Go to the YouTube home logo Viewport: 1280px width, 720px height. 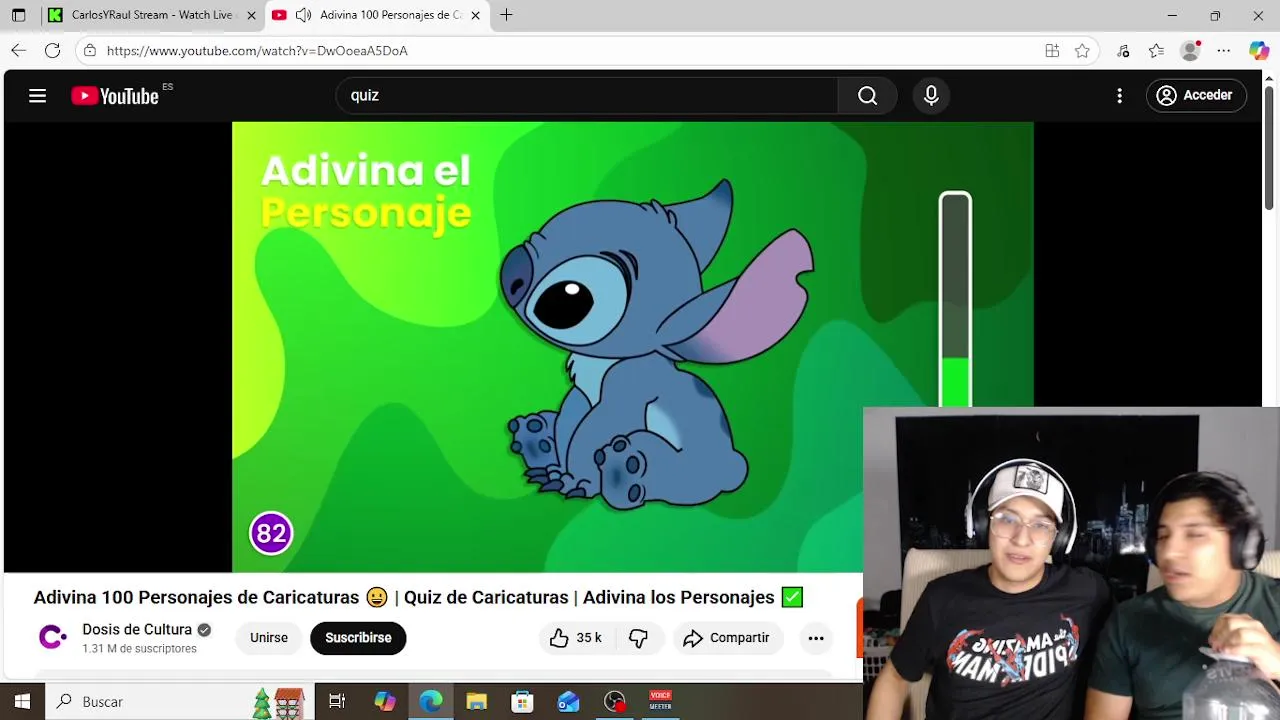115,96
